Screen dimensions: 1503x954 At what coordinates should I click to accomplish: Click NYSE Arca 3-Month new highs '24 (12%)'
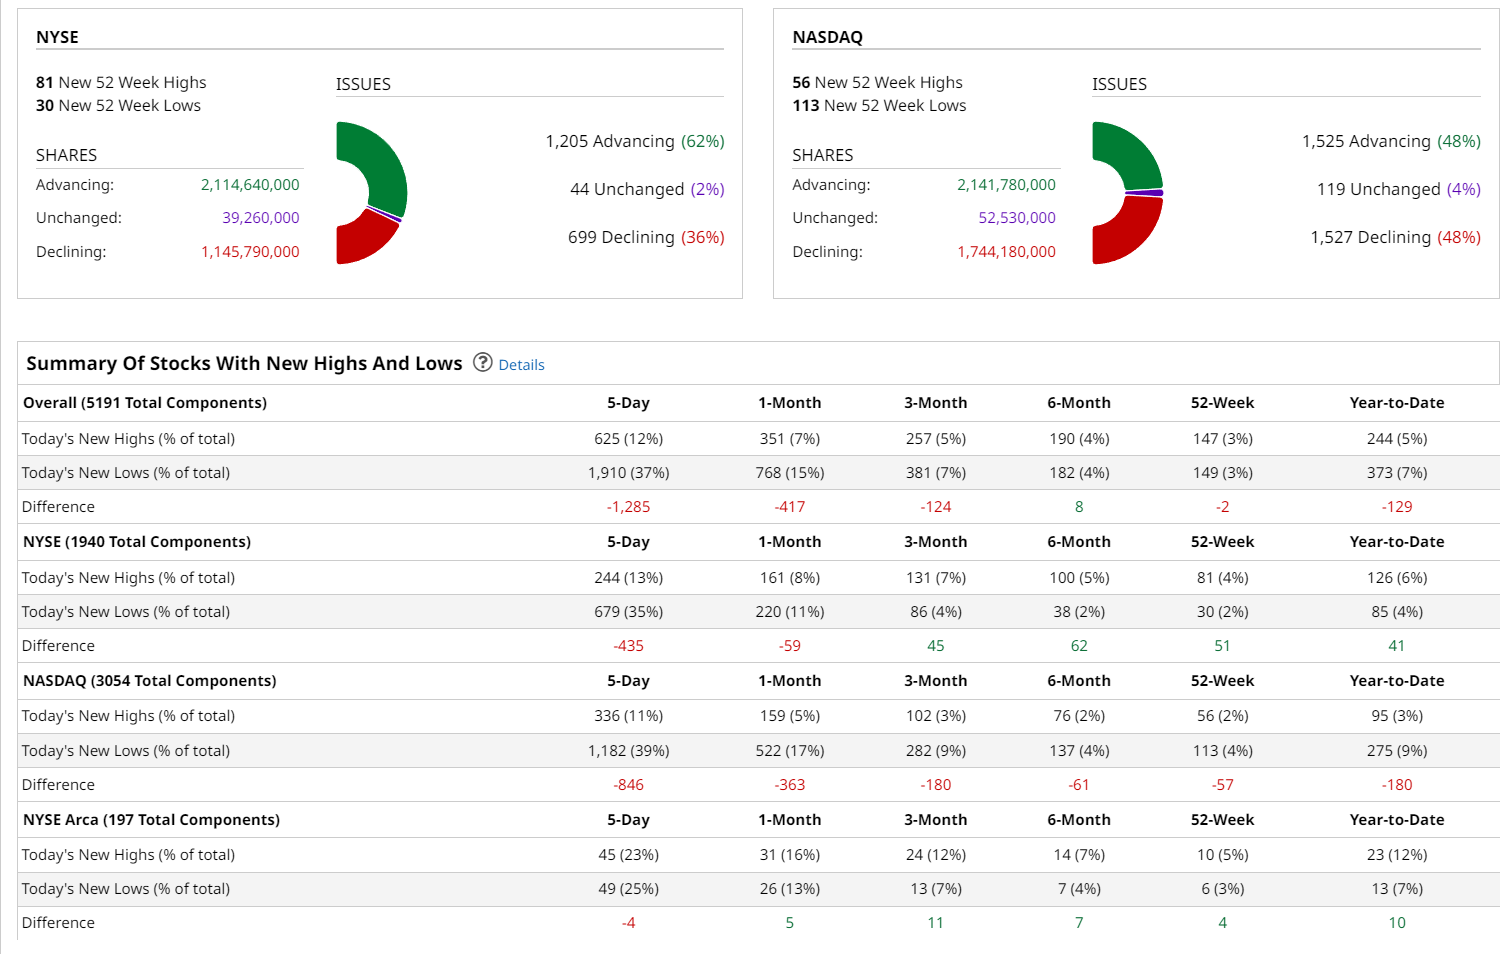(x=936, y=855)
